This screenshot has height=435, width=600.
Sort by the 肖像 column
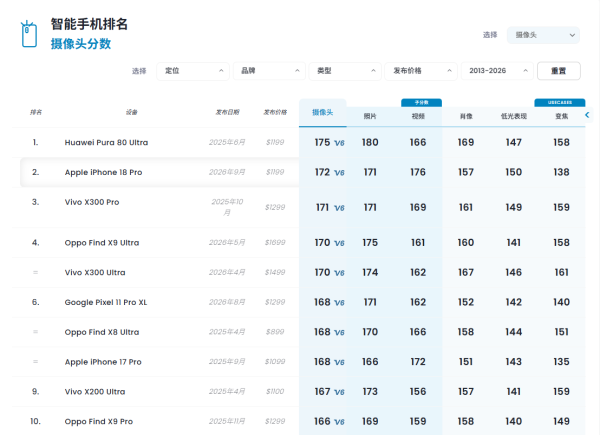click(x=466, y=116)
